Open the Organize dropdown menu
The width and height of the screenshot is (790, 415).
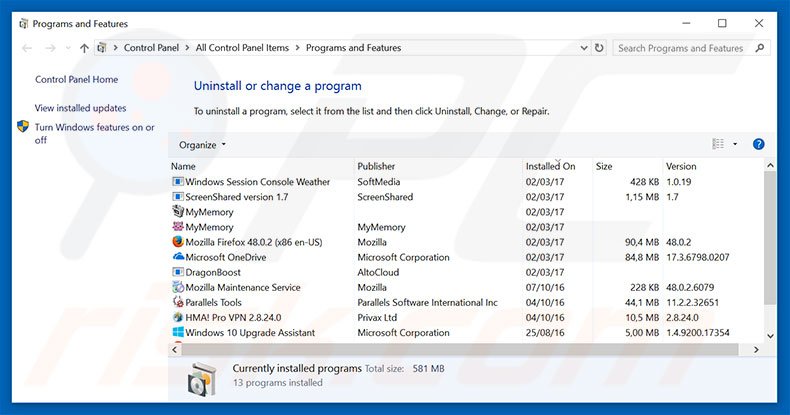coord(202,145)
